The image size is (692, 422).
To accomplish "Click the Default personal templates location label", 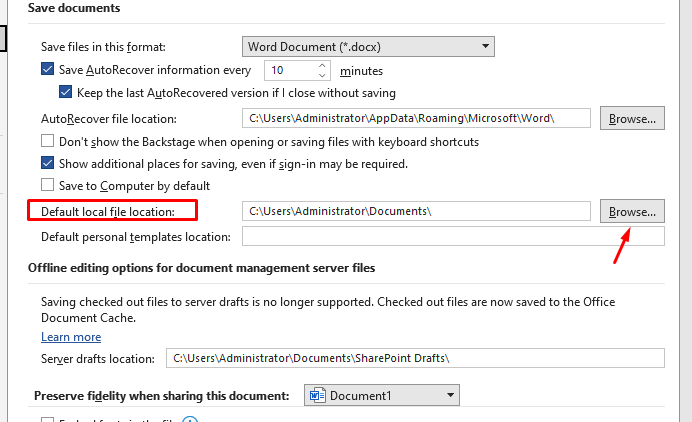I will pos(136,237).
